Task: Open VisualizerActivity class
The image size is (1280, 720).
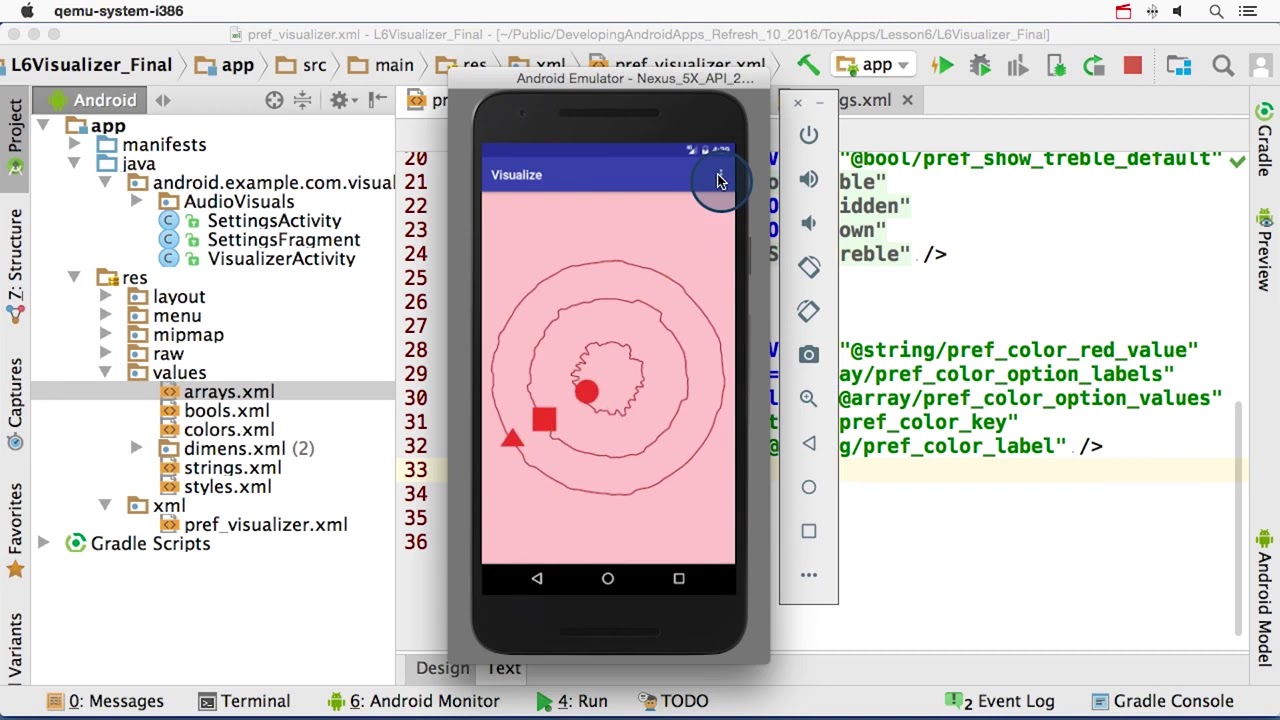Action: (x=281, y=259)
